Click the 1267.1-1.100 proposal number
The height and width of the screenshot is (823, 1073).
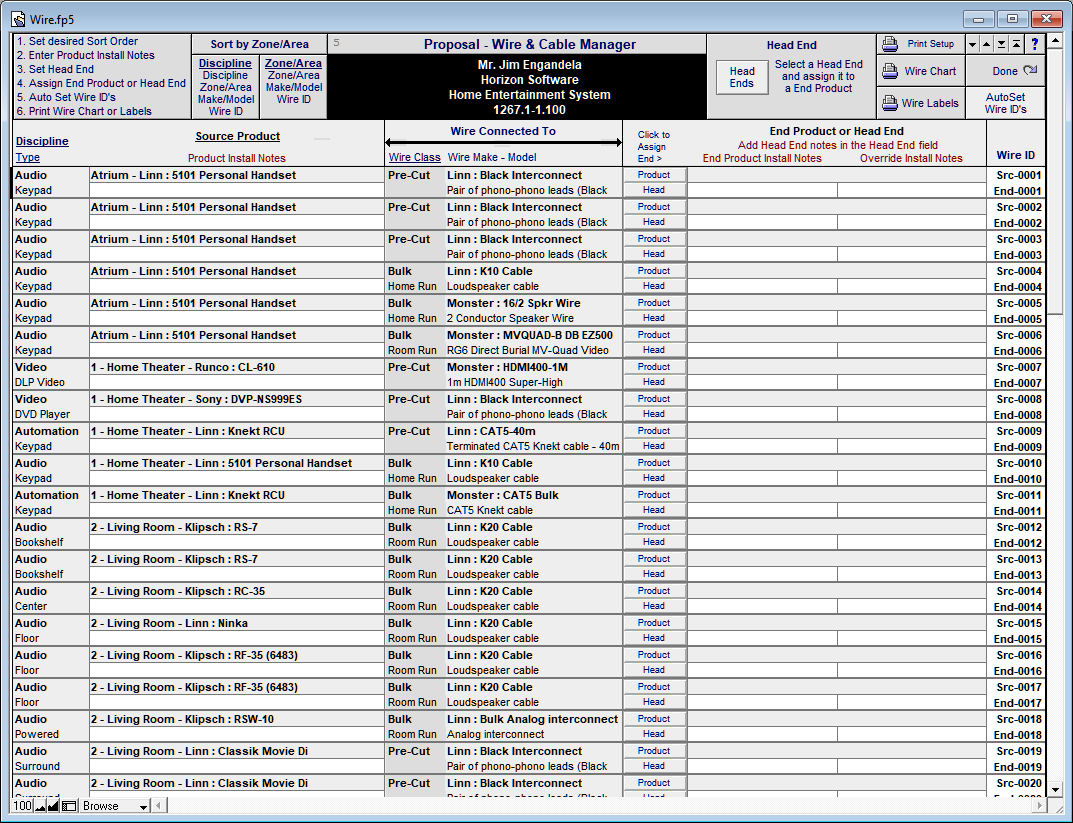pyautogui.click(x=529, y=109)
